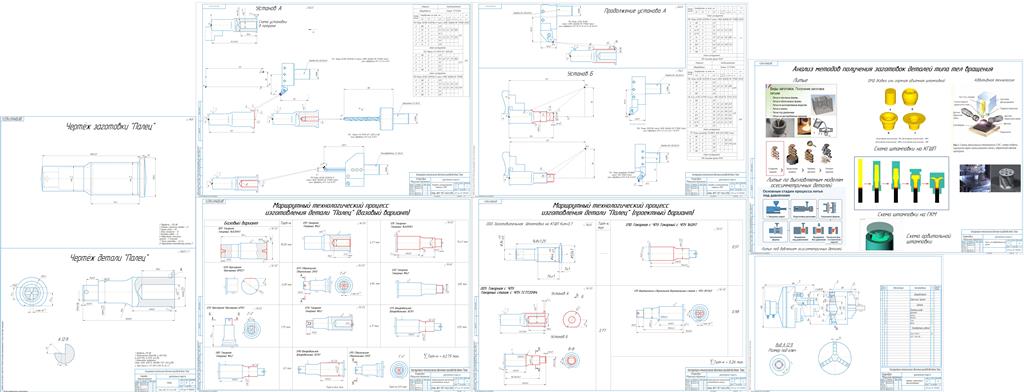Click the "Чертёж заготовки Палец" title

[x=110, y=127]
